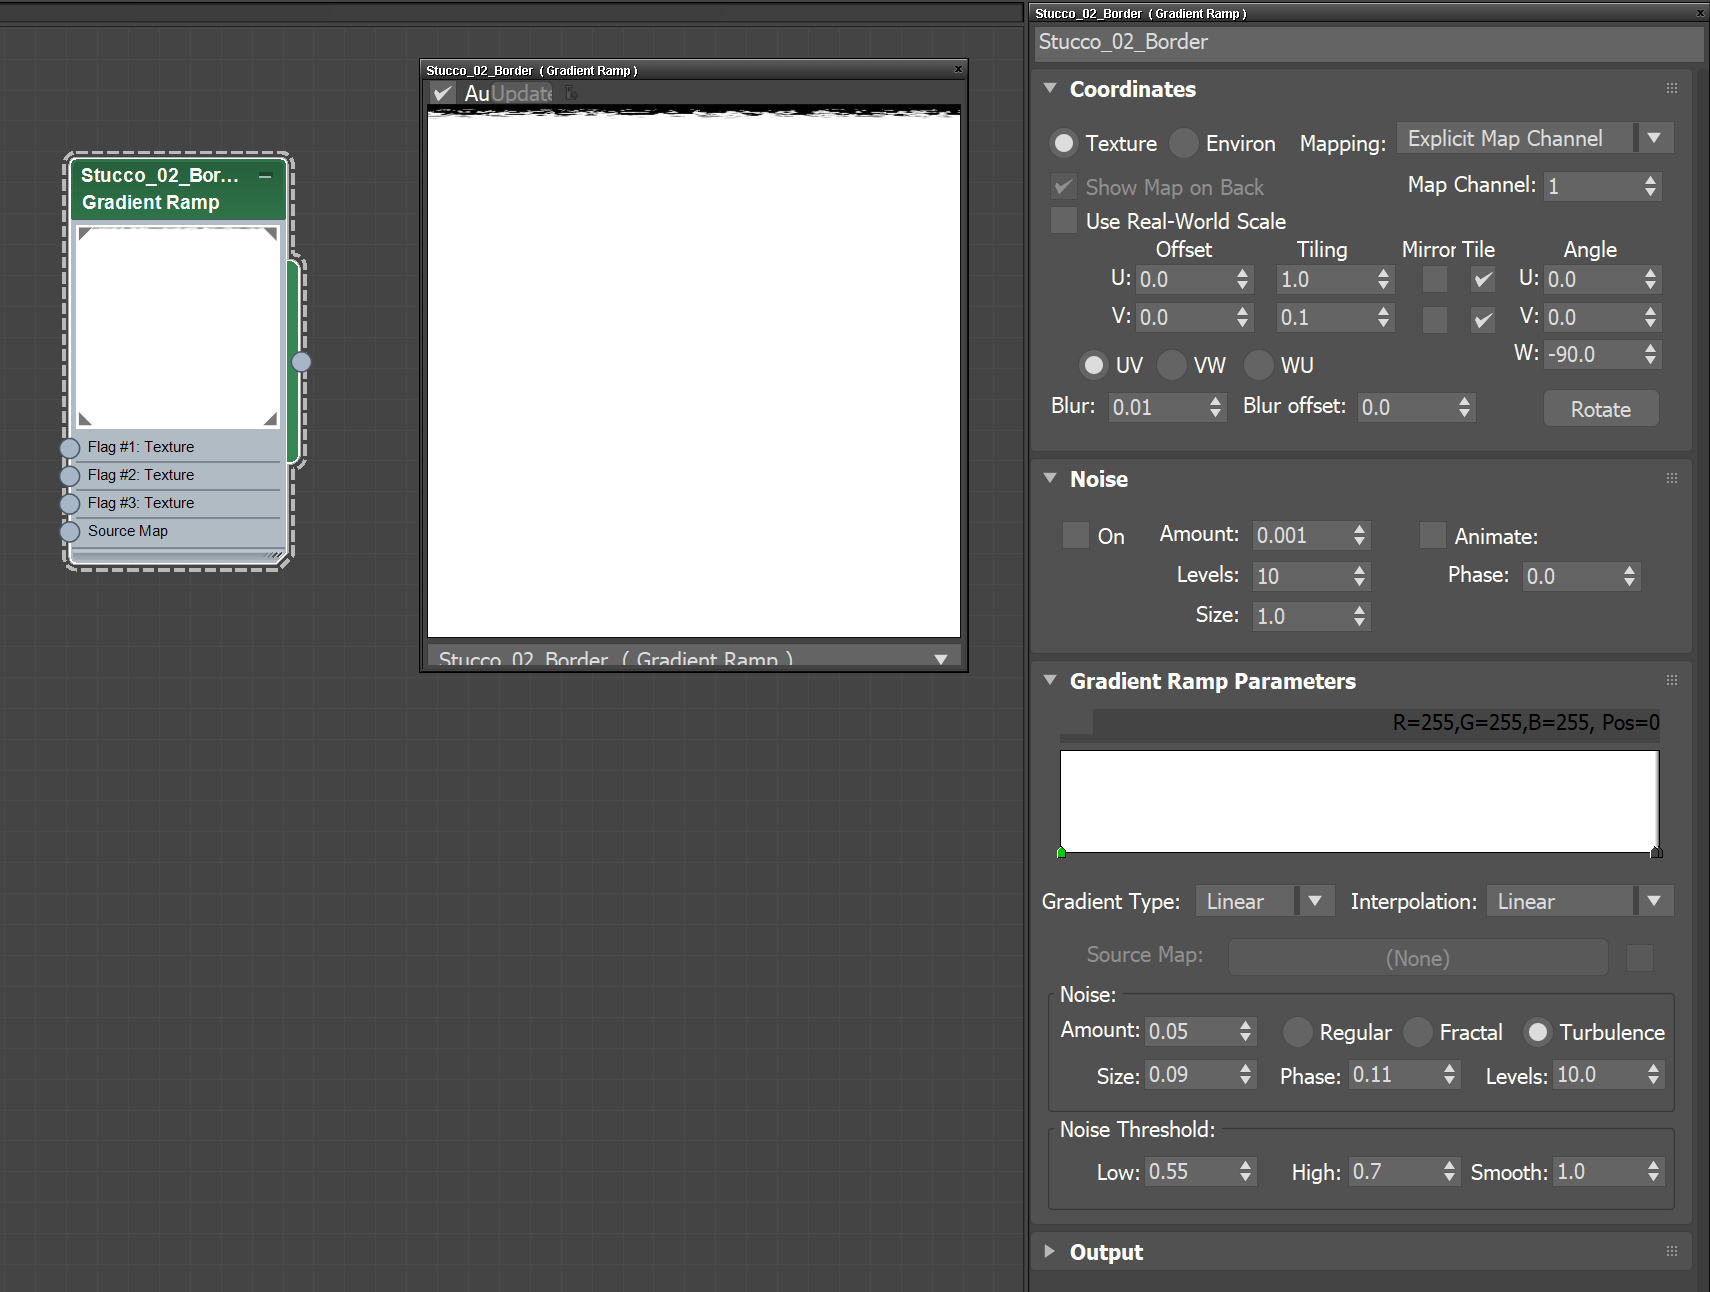
Task: Collapse the Stucco_02_Border node with minus icon
Action: (x=265, y=176)
